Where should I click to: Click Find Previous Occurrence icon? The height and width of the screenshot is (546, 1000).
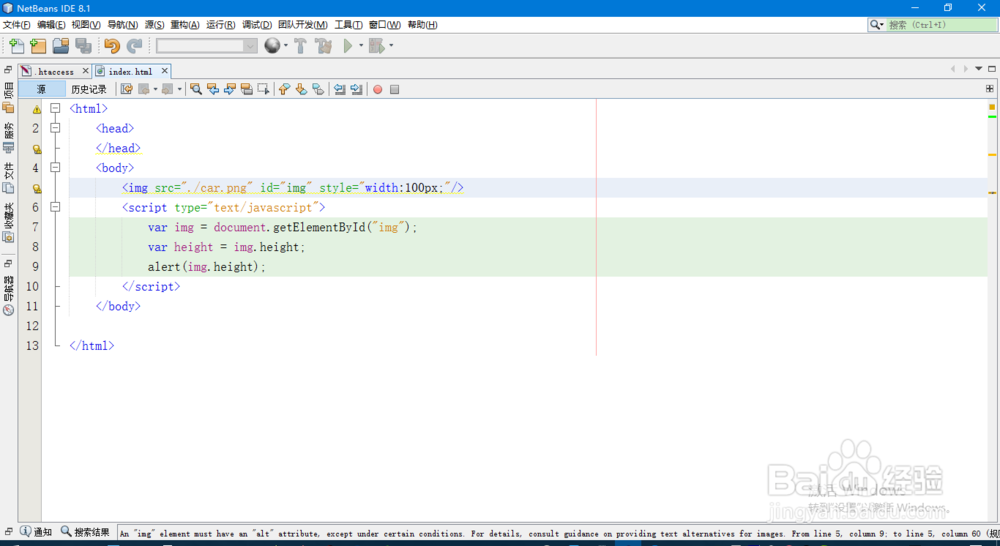213,89
